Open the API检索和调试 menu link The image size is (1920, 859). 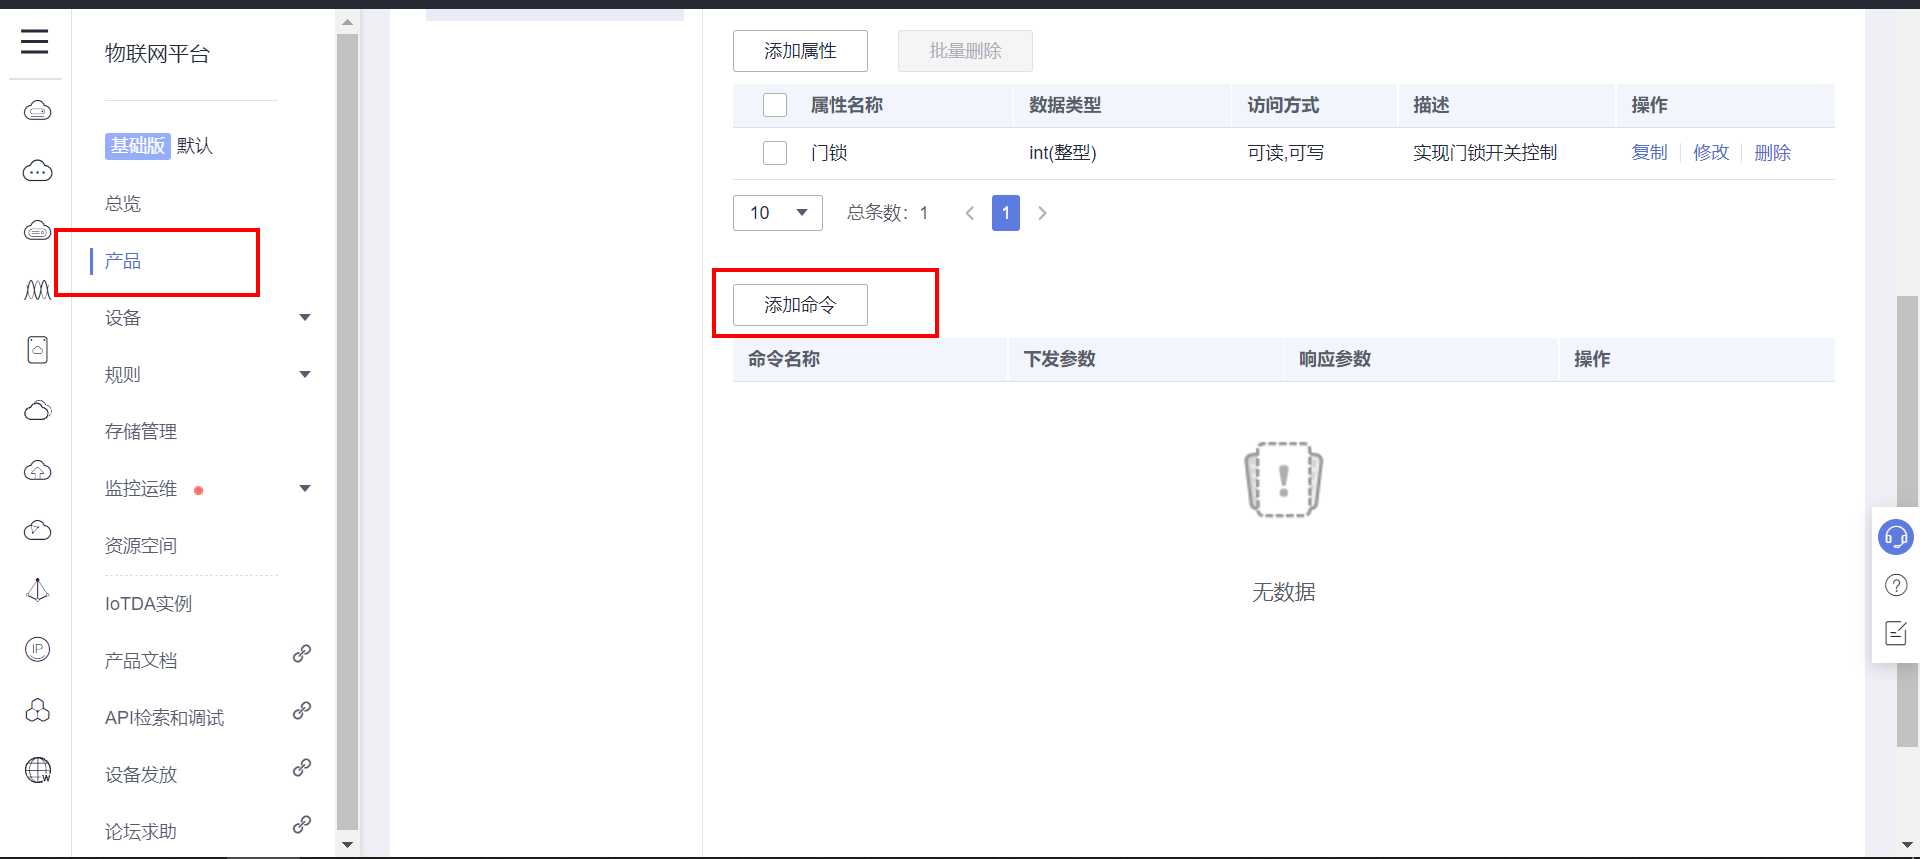pos(165,718)
